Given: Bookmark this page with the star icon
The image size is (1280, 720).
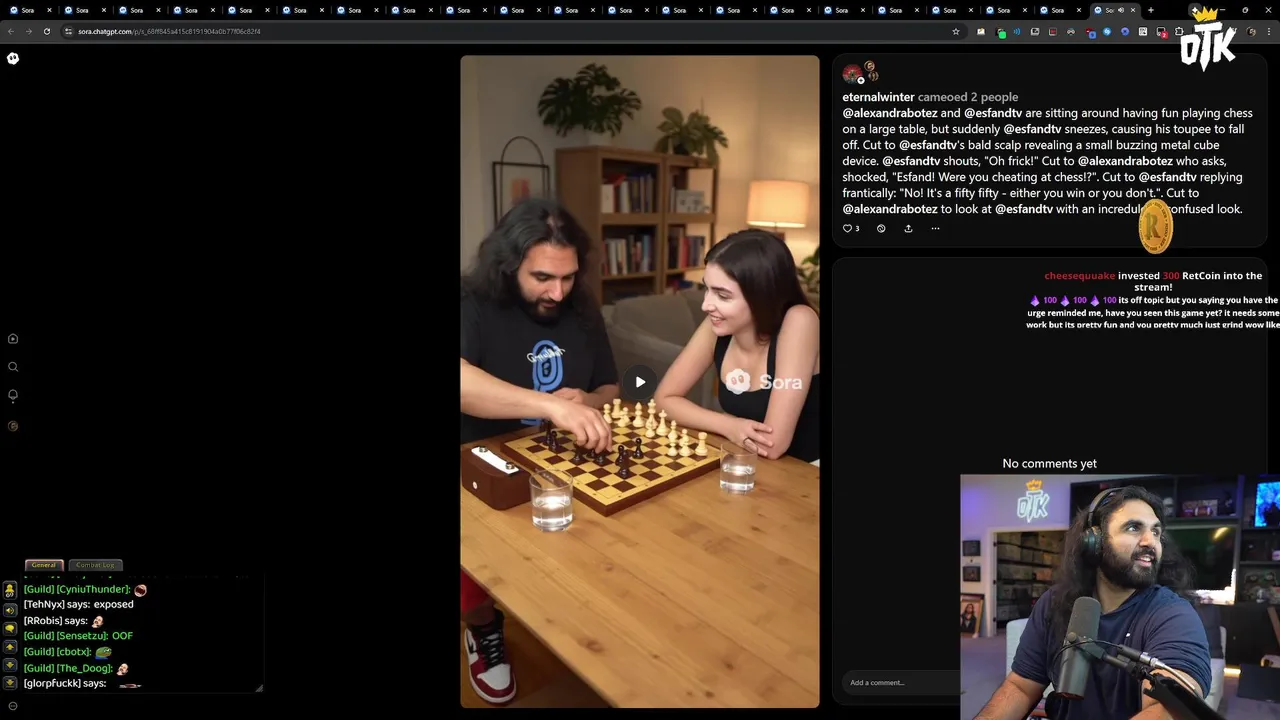Looking at the screenshot, I should [x=956, y=31].
